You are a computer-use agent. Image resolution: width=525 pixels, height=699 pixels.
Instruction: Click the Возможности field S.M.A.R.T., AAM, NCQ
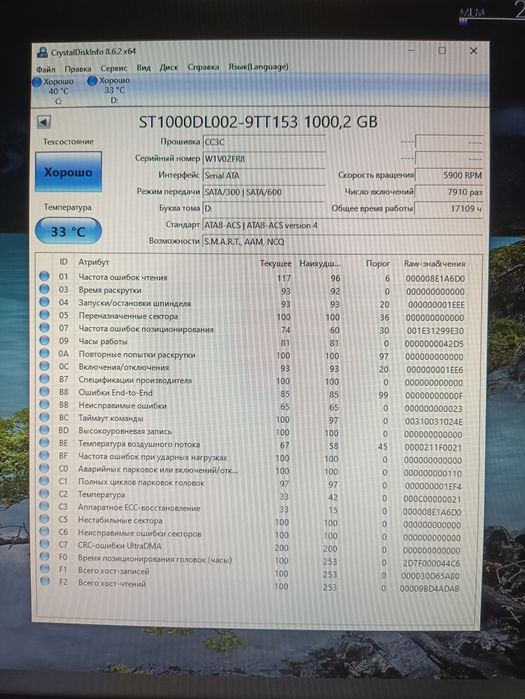click(342, 242)
